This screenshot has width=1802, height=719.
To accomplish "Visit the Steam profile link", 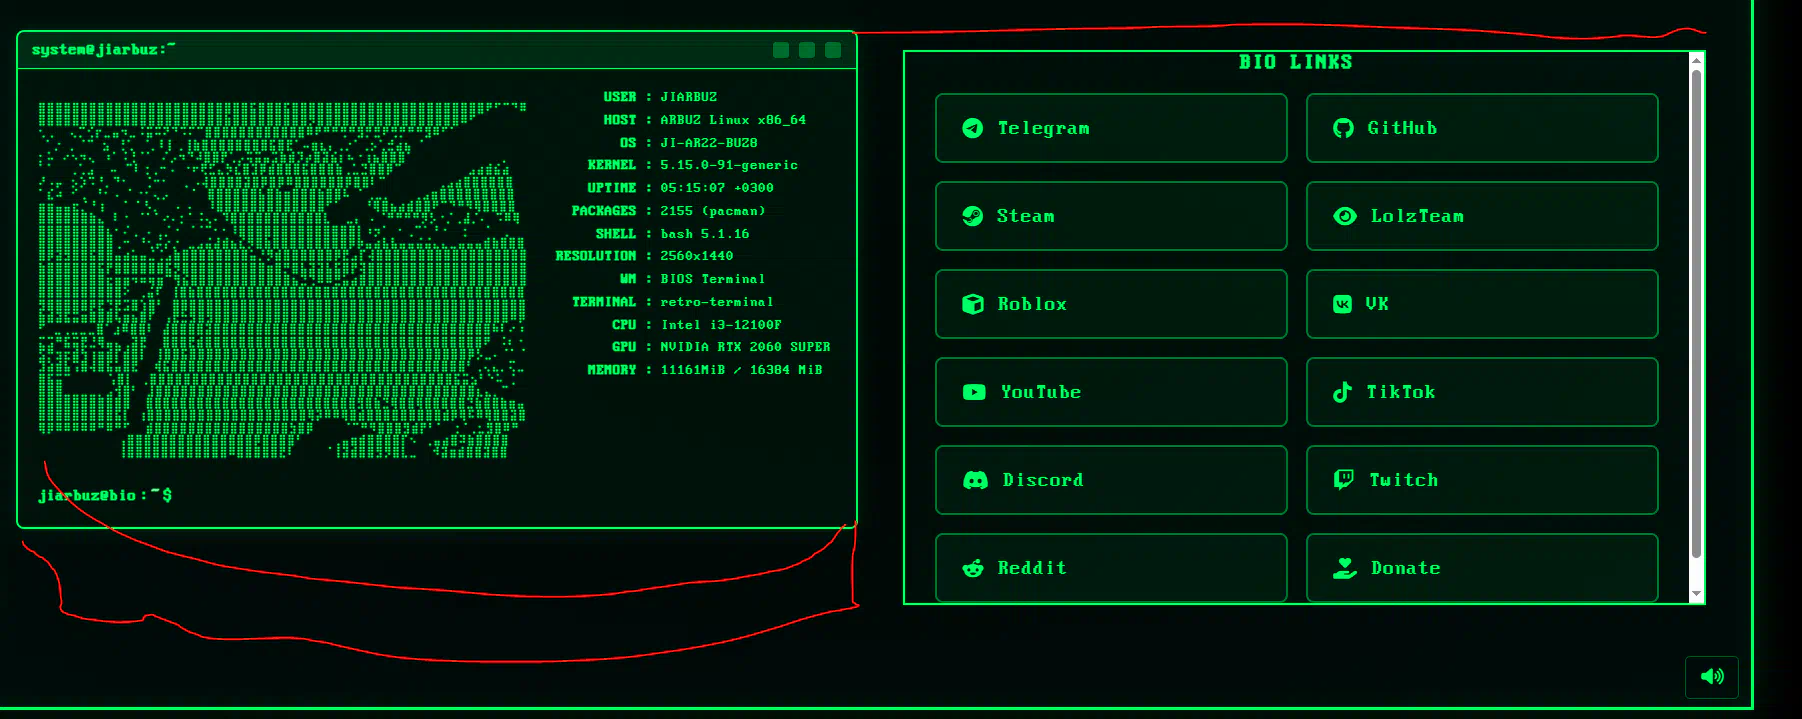I will pyautogui.click(x=1111, y=216).
